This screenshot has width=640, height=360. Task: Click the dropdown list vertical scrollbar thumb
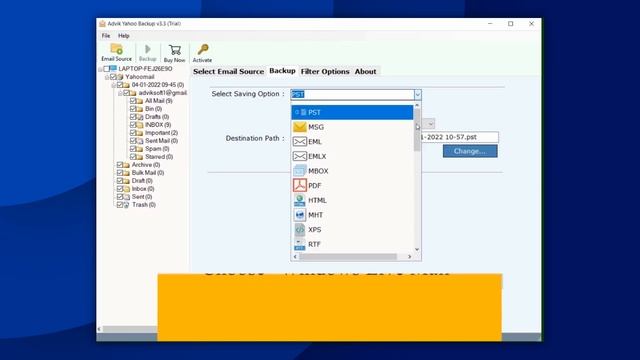pos(417,130)
